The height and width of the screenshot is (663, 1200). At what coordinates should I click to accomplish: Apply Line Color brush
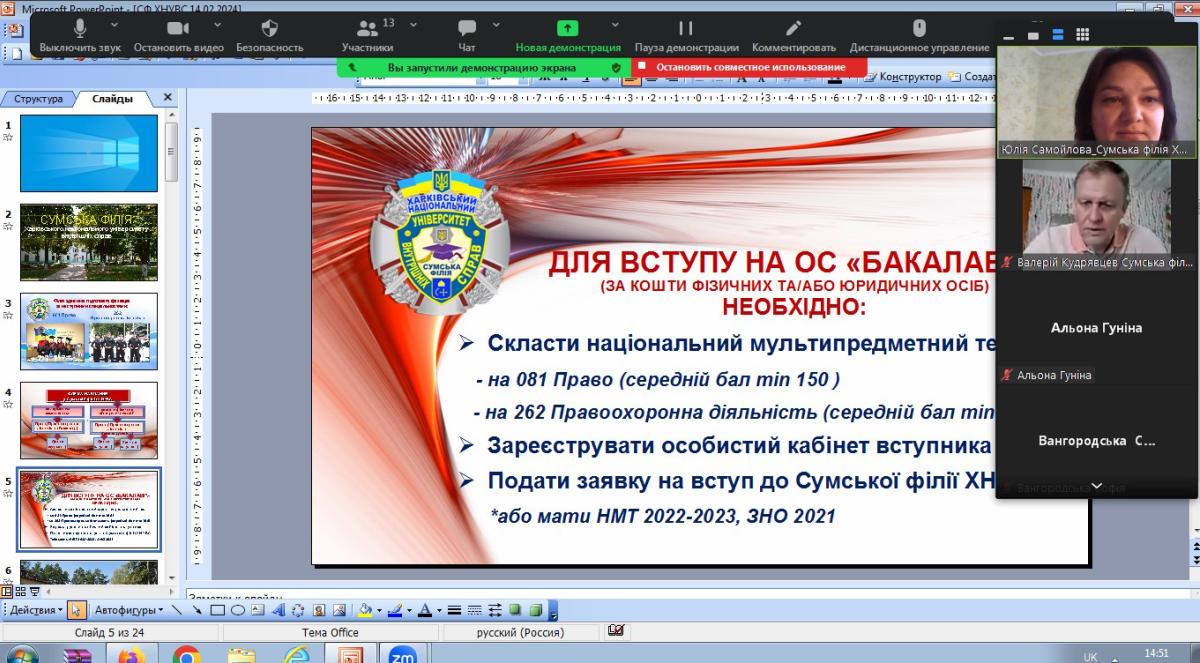(395, 610)
